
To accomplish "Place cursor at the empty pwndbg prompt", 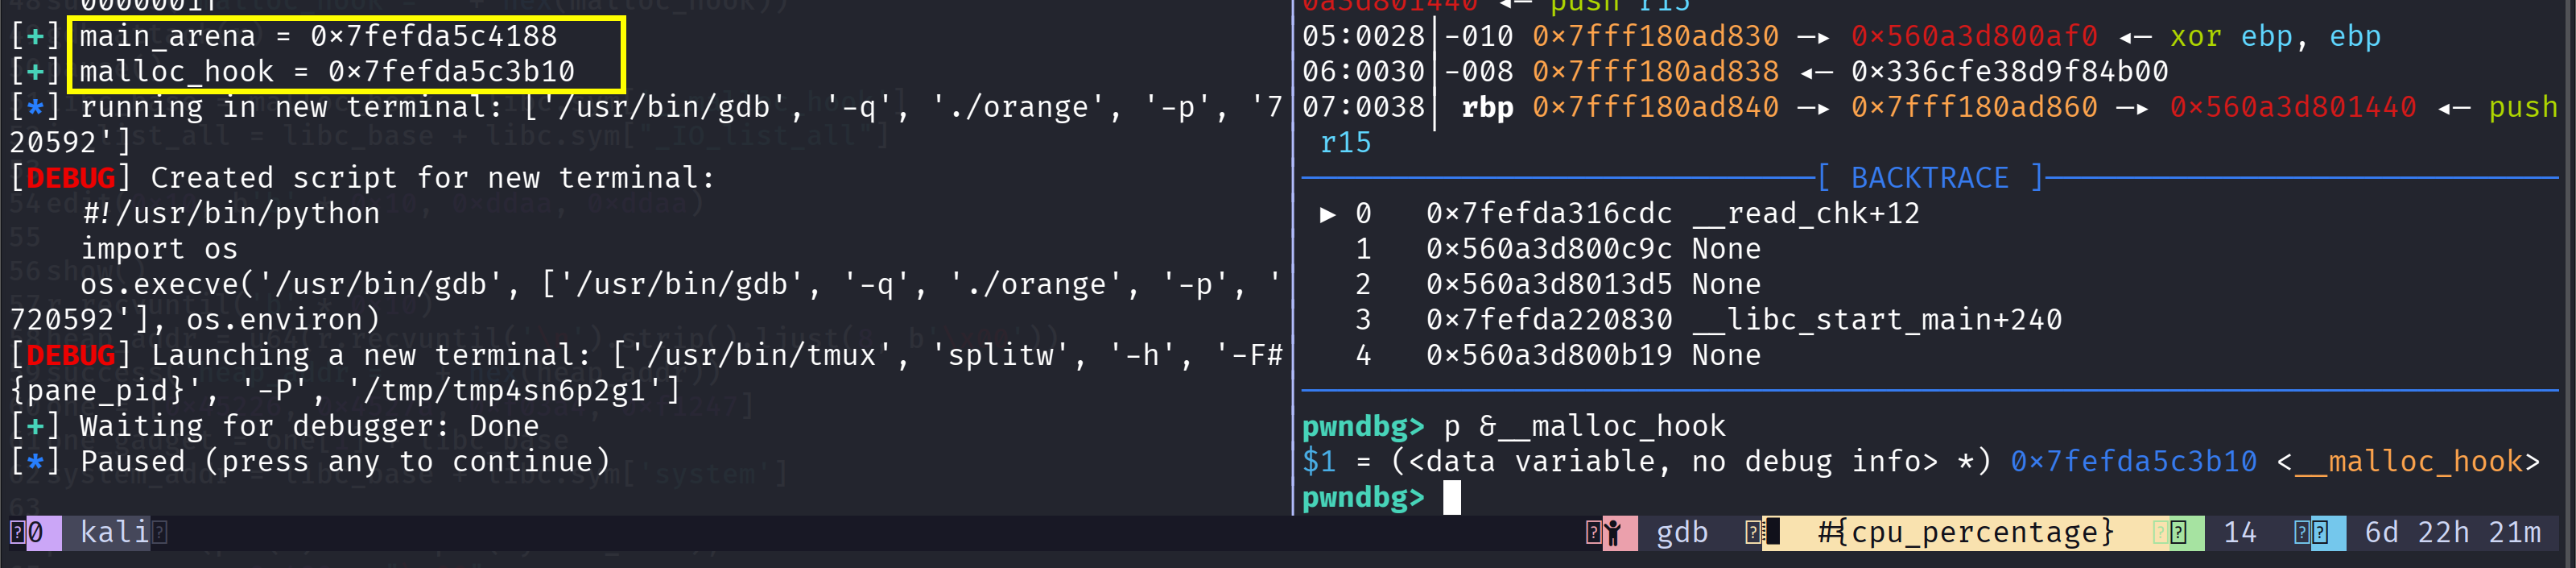I will coord(1452,497).
